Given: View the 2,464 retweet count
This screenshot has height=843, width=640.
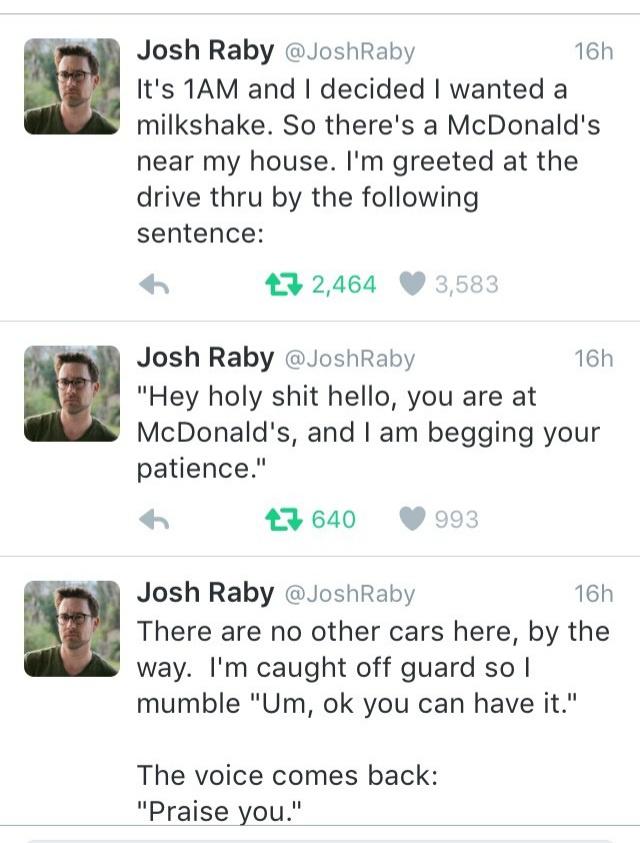Looking at the screenshot, I should click(x=344, y=285).
